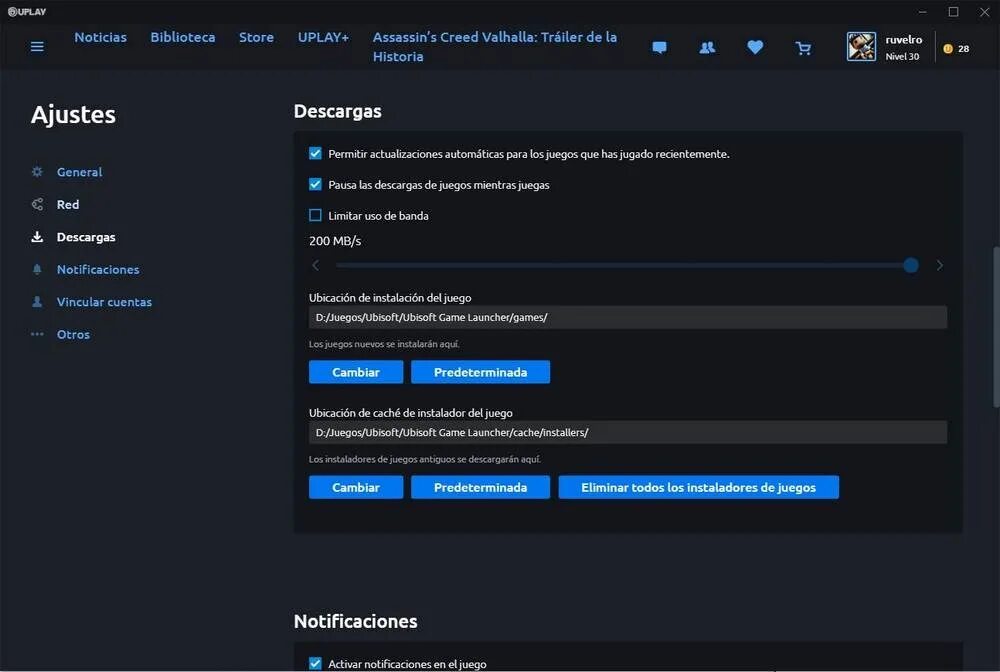Click Eliminar todos los instaladores de juegos
1000x672 pixels.
point(698,487)
